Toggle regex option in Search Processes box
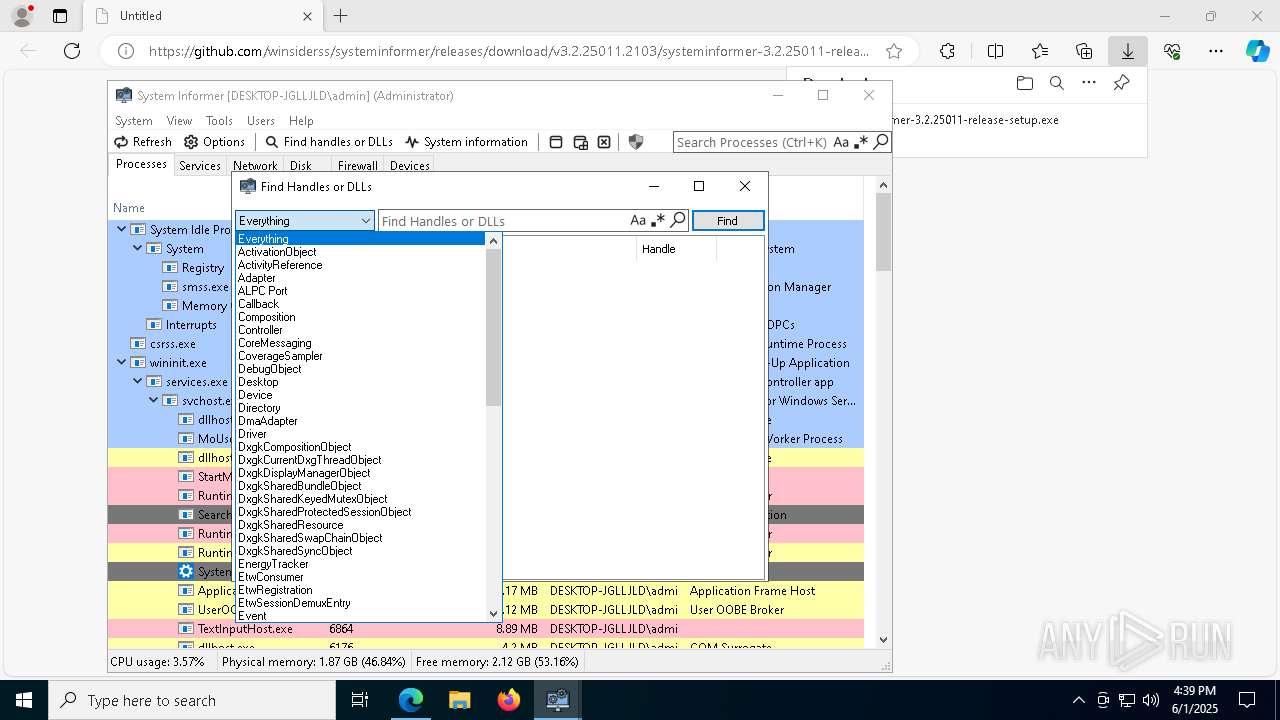This screenshot has height=720, width=1280. tap(861, 142)
